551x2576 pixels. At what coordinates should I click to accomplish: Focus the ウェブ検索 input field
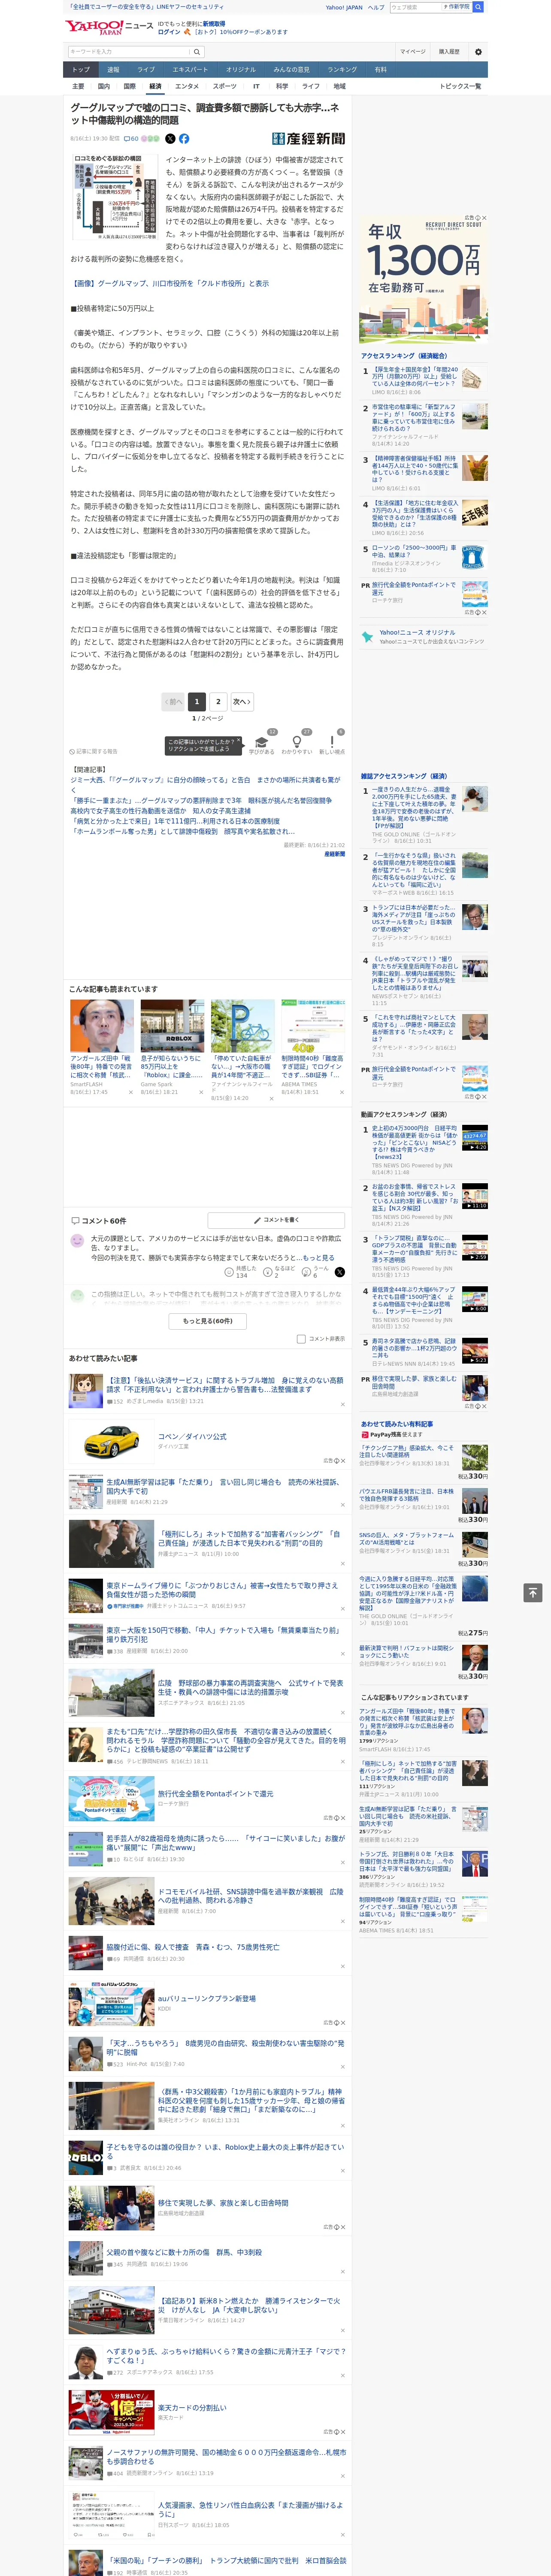[x=415, y=7]
